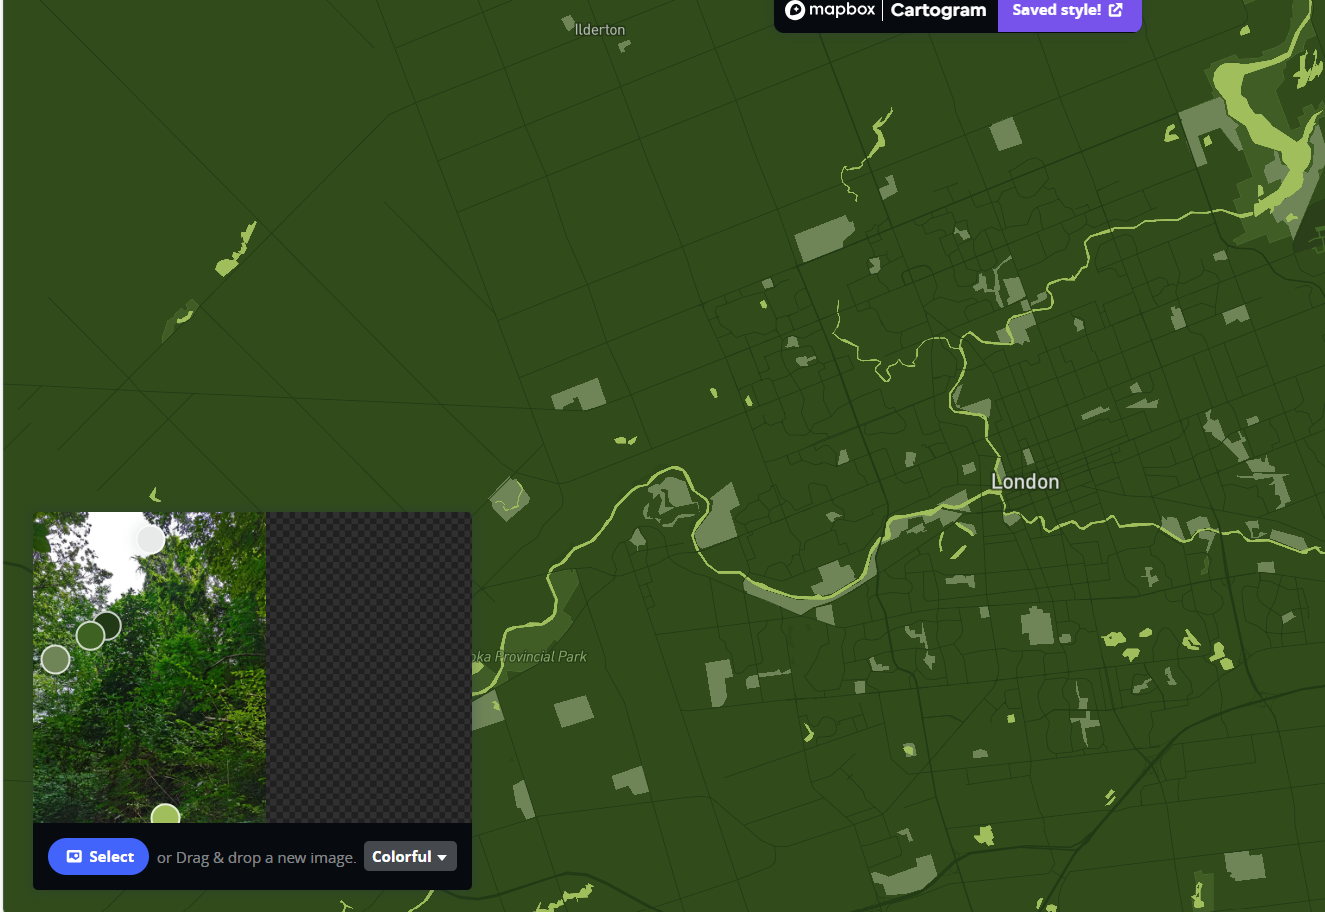The height and width of the screenshot is (912, 1325).
Task: Click the Cartogram title in the top bar
Action: coord(938,10)
